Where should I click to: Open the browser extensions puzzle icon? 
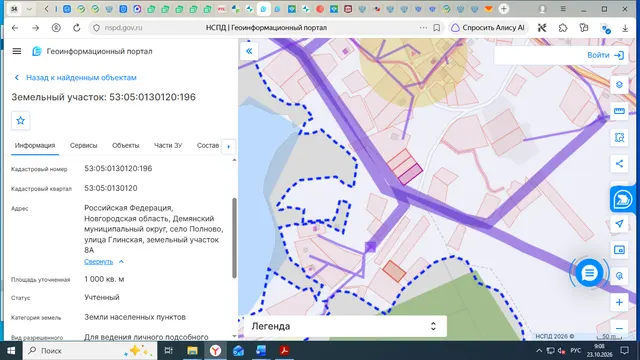563,28
